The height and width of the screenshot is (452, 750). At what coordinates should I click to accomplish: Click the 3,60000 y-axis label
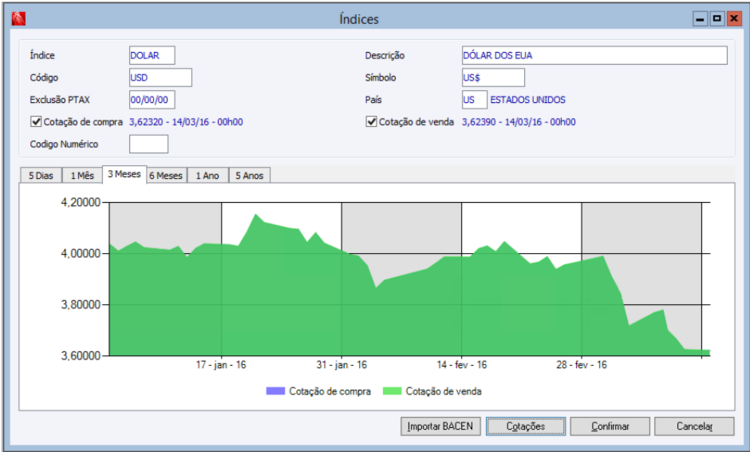pos(81,356)
